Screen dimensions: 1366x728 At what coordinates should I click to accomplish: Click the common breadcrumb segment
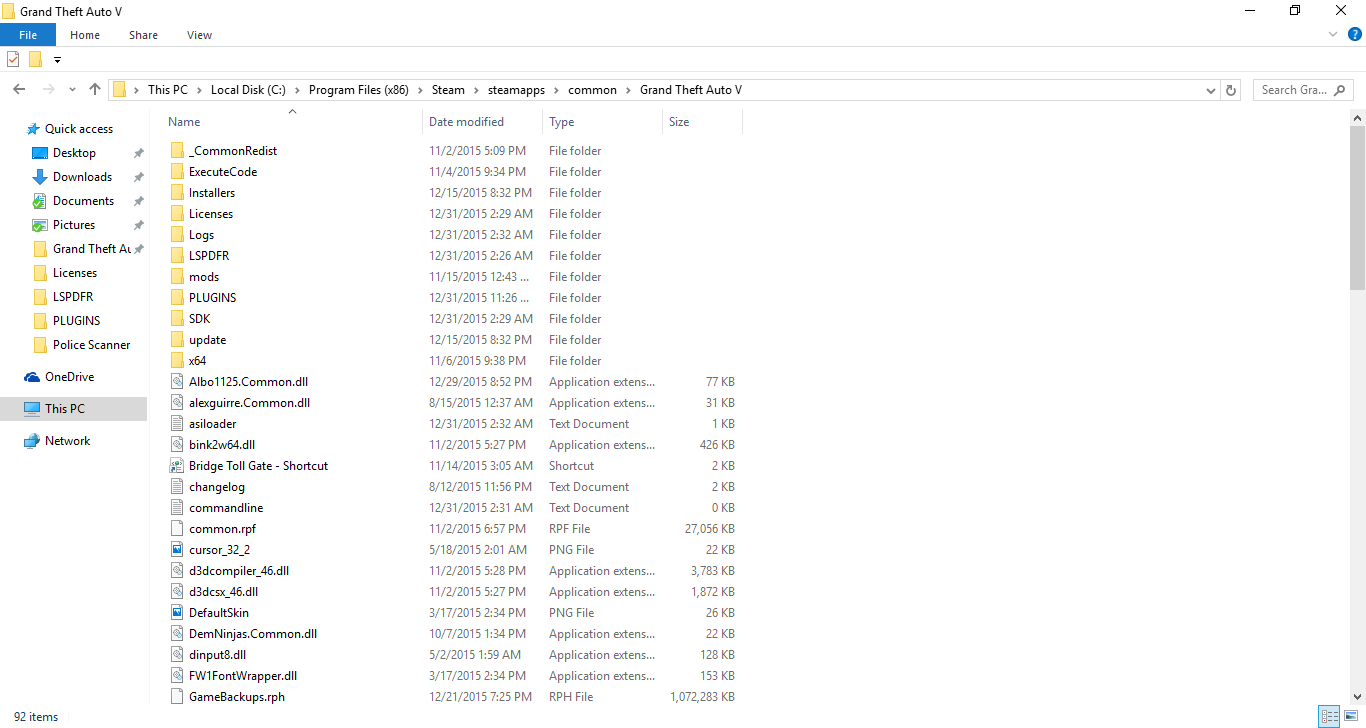(592, 90)
